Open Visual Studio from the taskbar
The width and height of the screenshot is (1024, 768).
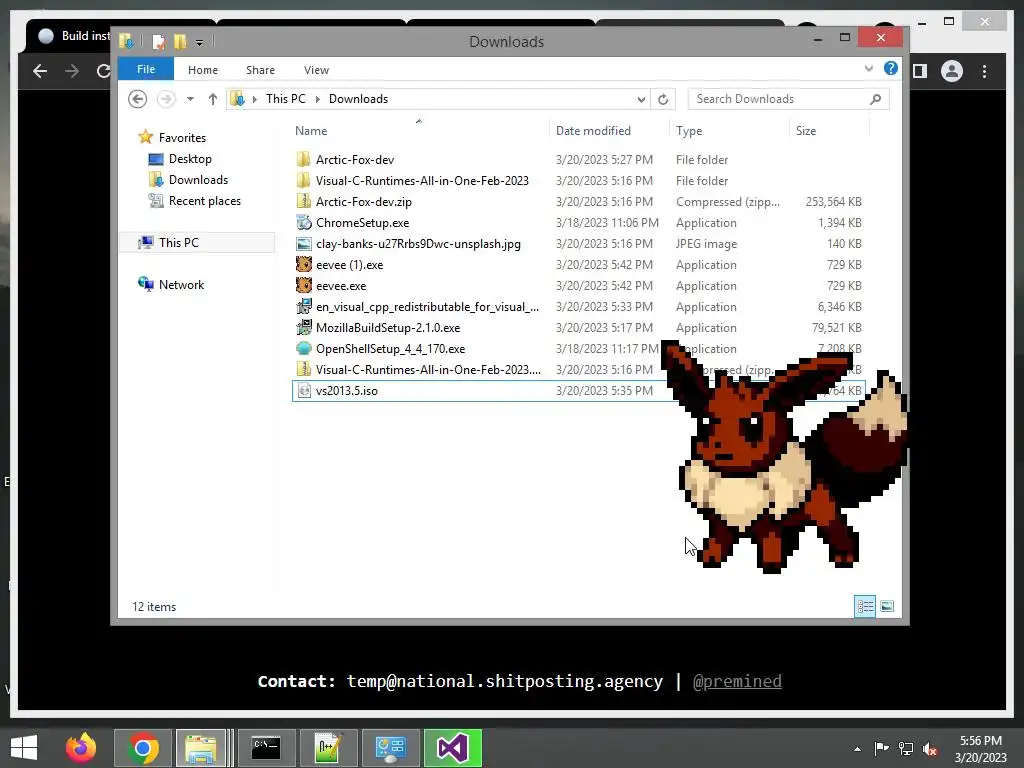pos(452,748)
